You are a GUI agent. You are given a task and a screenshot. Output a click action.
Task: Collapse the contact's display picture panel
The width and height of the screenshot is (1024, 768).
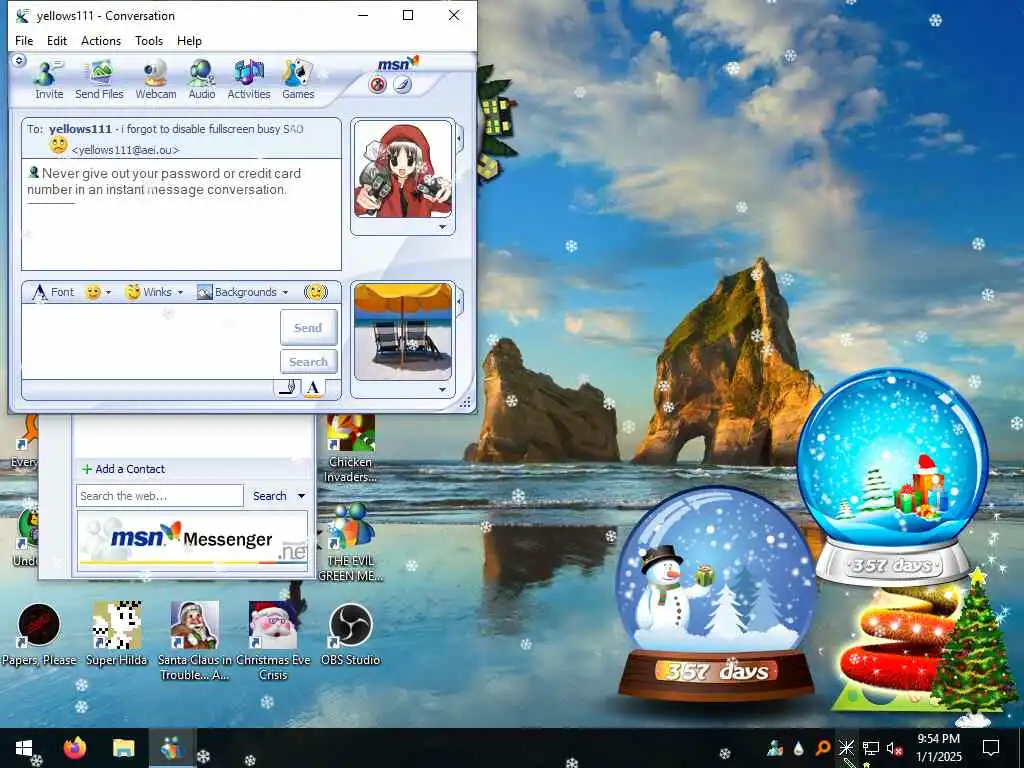coord(460,139)
